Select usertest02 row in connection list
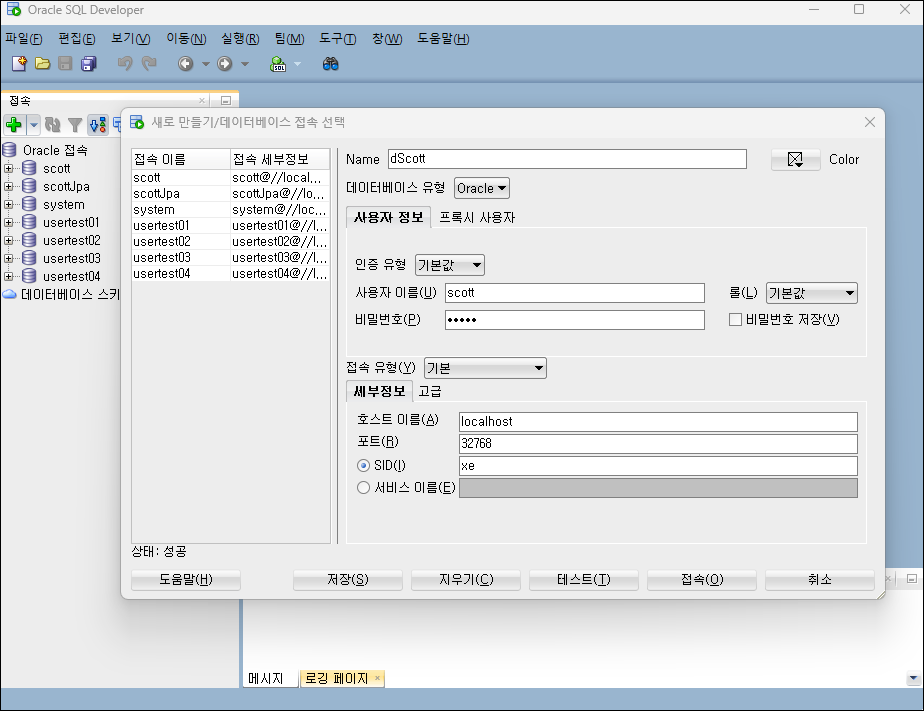Image resolution: width=924 pixels, height=711 pixels. pos(230,242)
